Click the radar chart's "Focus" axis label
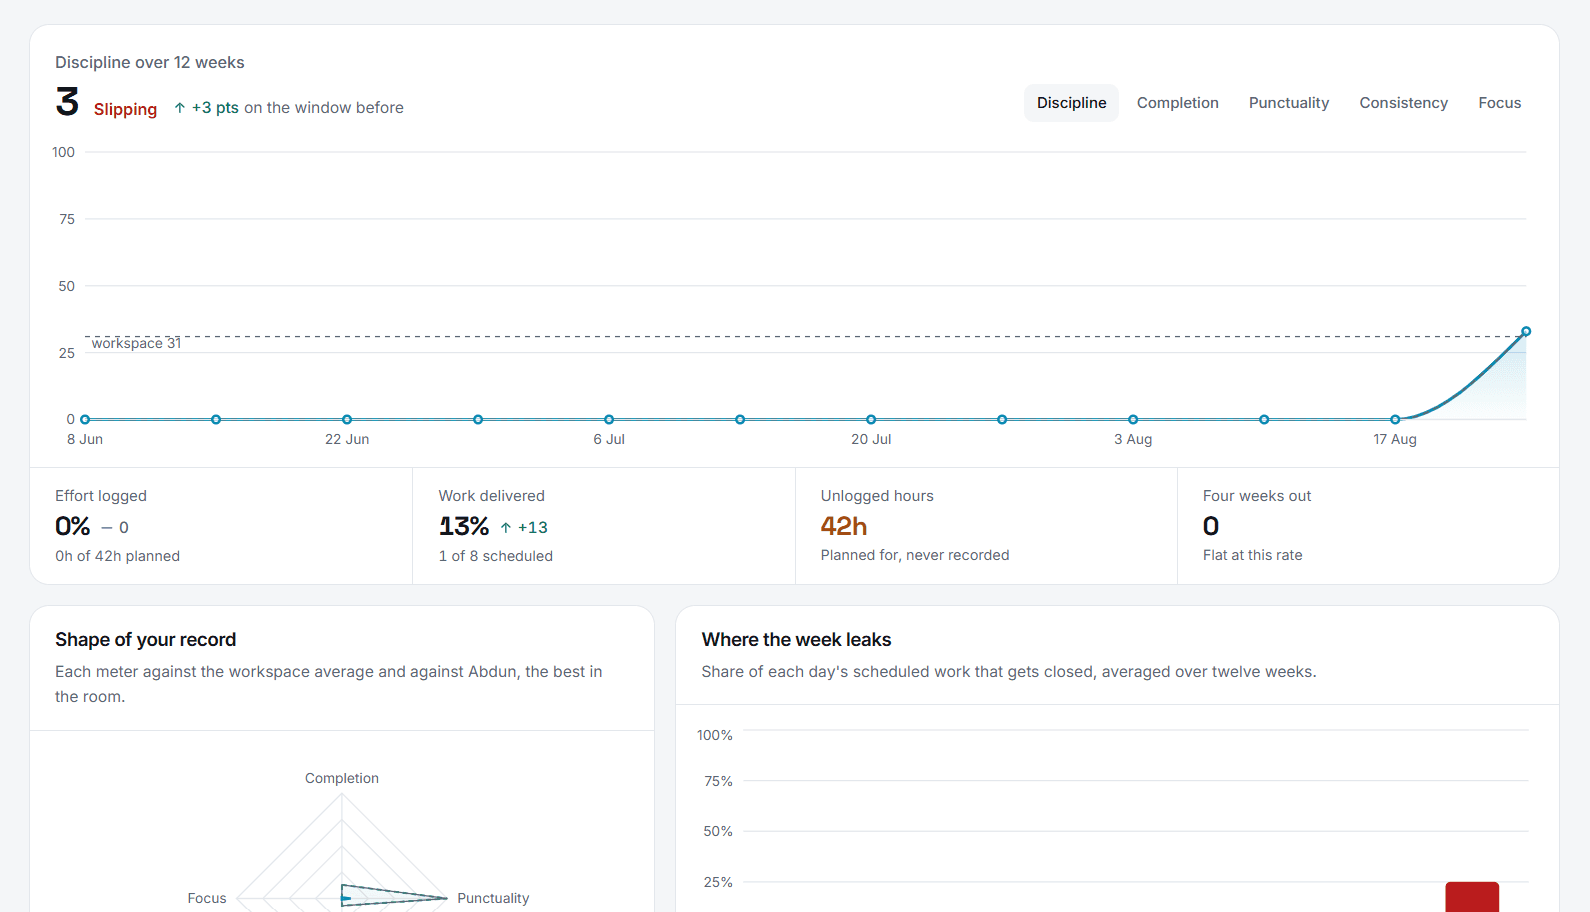This screenshot has width=1590, height=912. pos(207,898)
